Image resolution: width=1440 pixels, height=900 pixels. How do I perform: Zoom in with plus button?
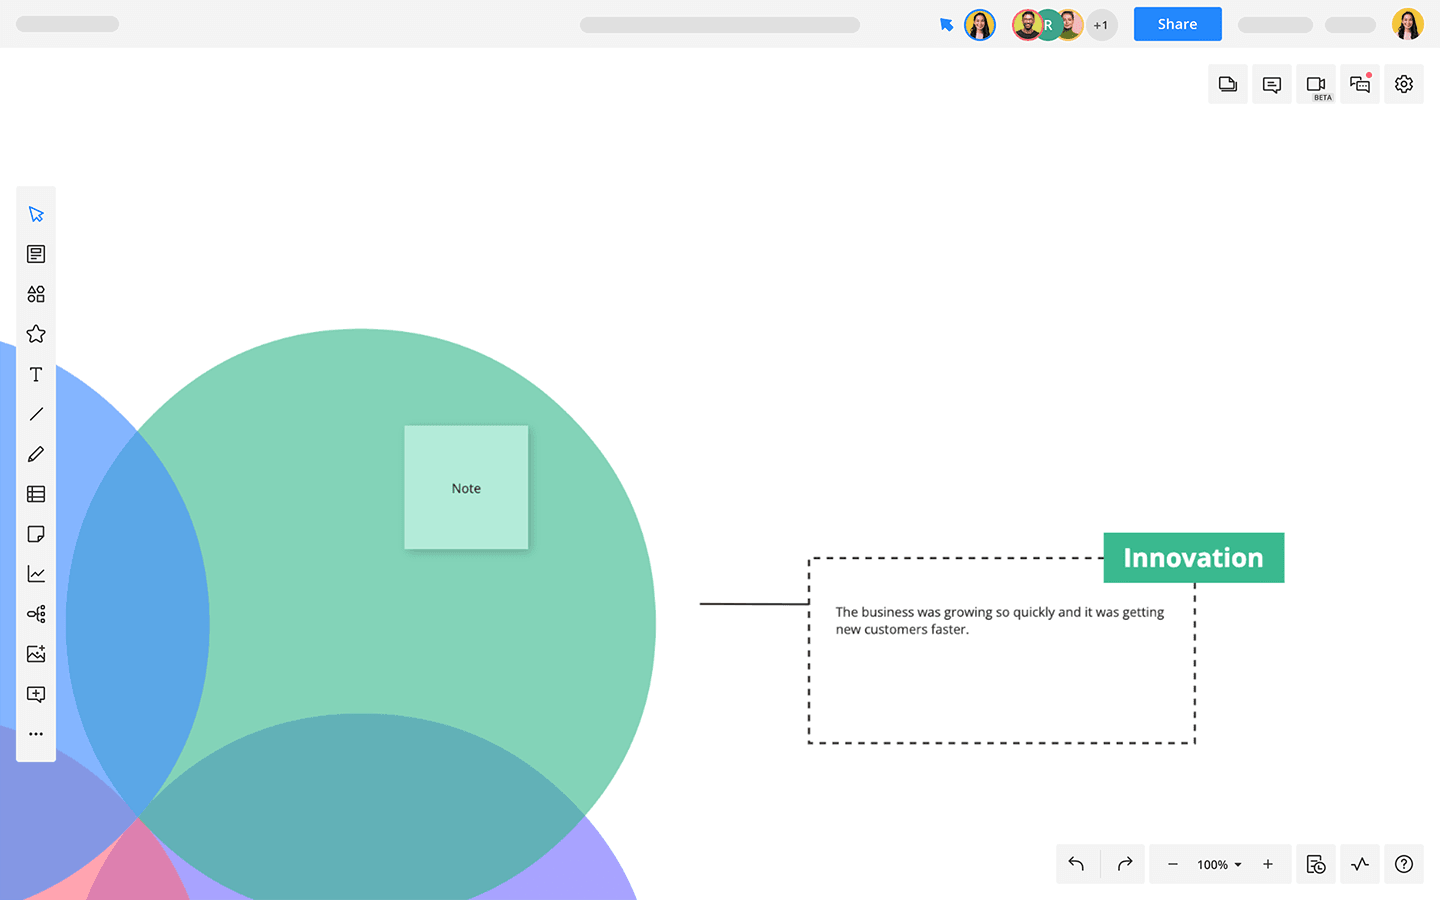(1268, 864)
